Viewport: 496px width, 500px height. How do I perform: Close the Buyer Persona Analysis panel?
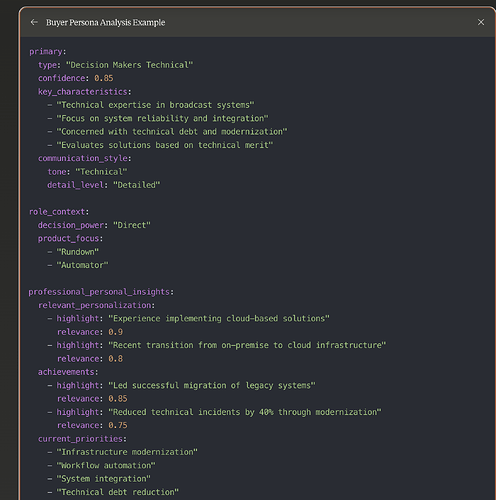pyautogui.click(x=481, y=22)
